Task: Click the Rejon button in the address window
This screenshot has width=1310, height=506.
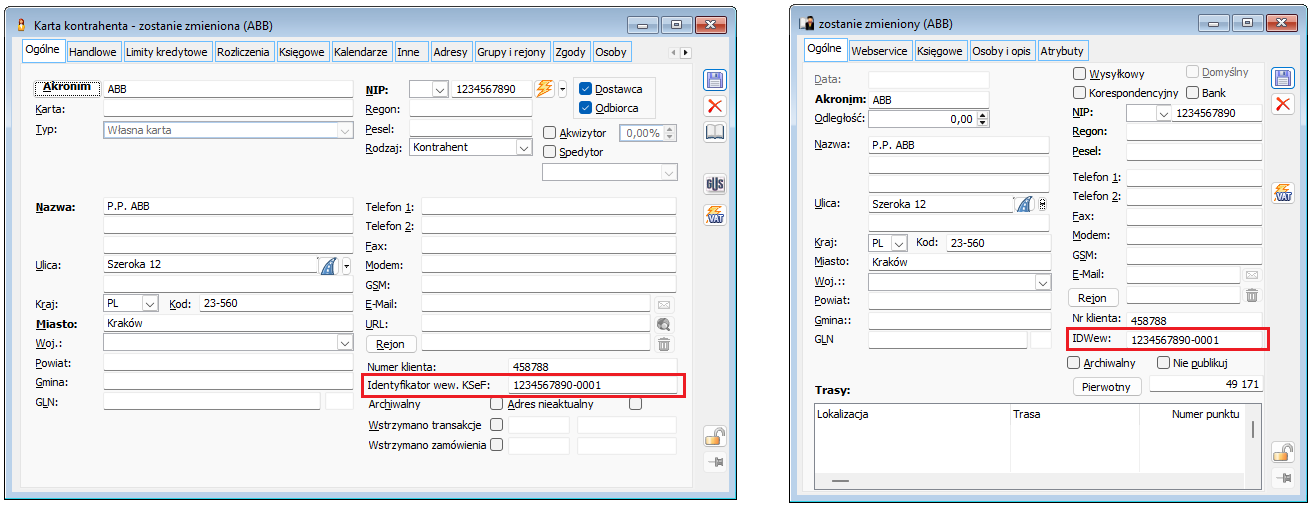Action: pyautogui.click(x=1093, y=297)
